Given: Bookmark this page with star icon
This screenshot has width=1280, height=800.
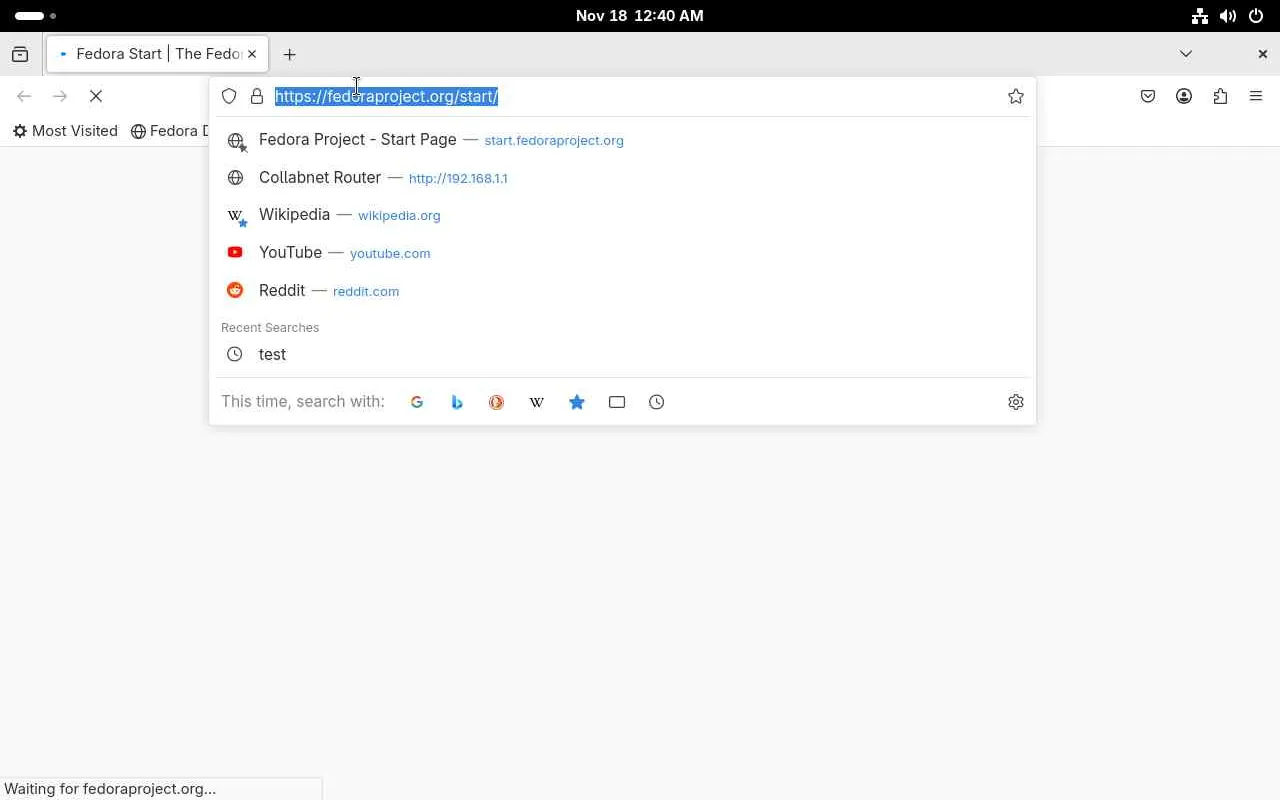Looking at the screenshot, I should pyautogui.click(x=1016, y=96).
